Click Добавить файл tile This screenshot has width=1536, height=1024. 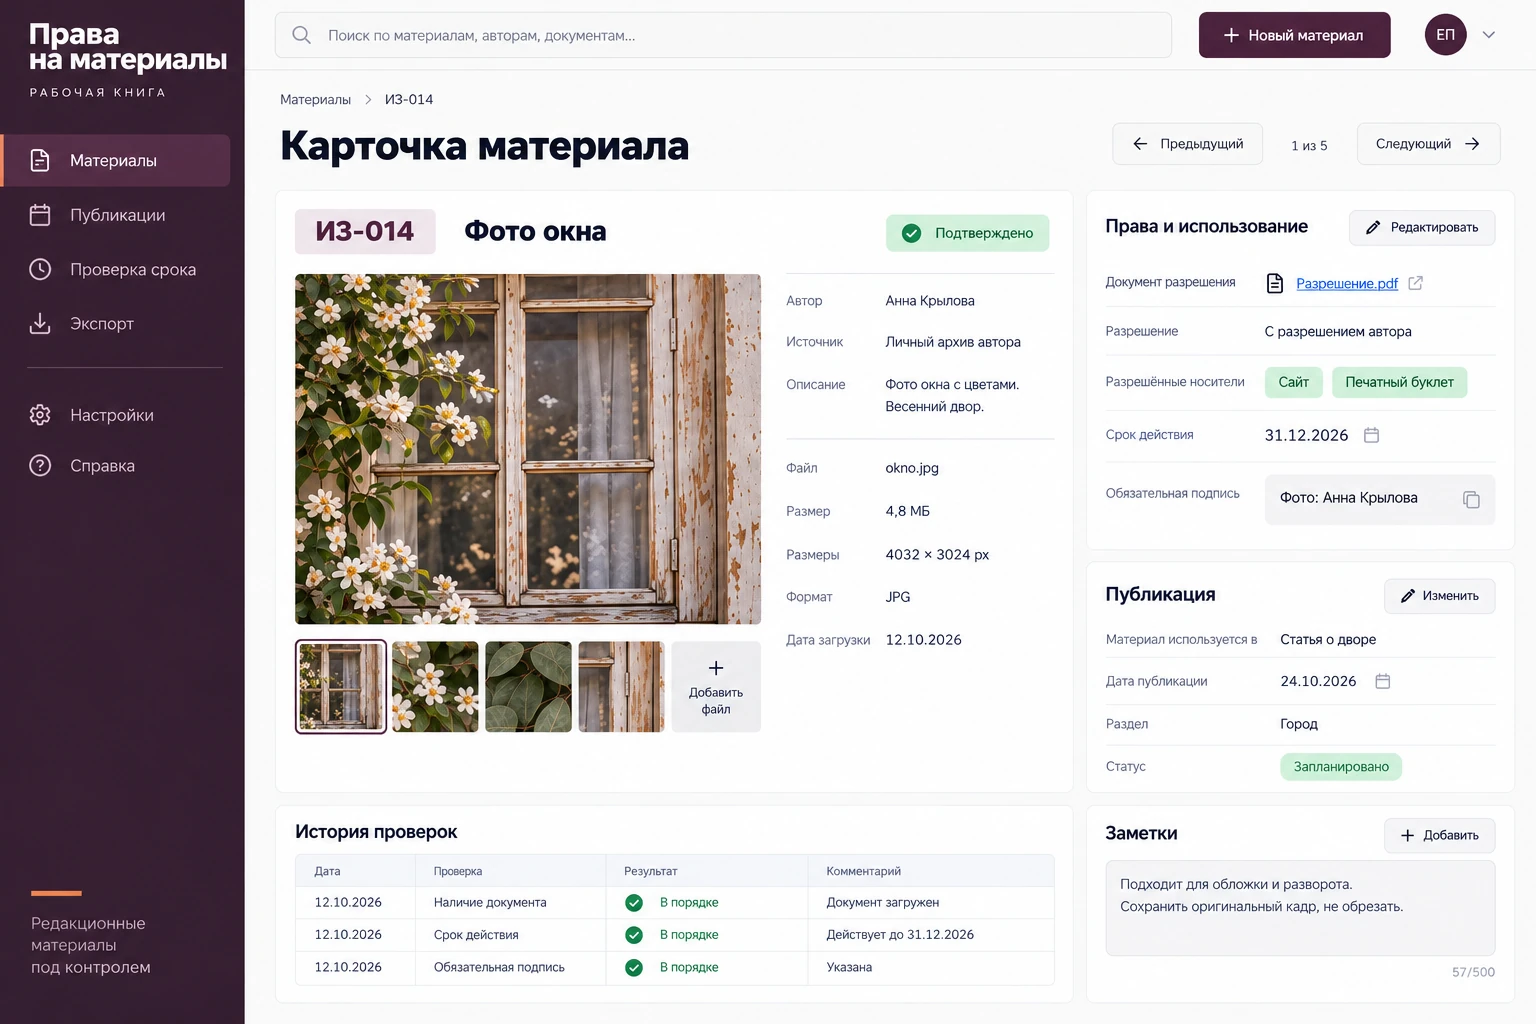click(716, 687)
